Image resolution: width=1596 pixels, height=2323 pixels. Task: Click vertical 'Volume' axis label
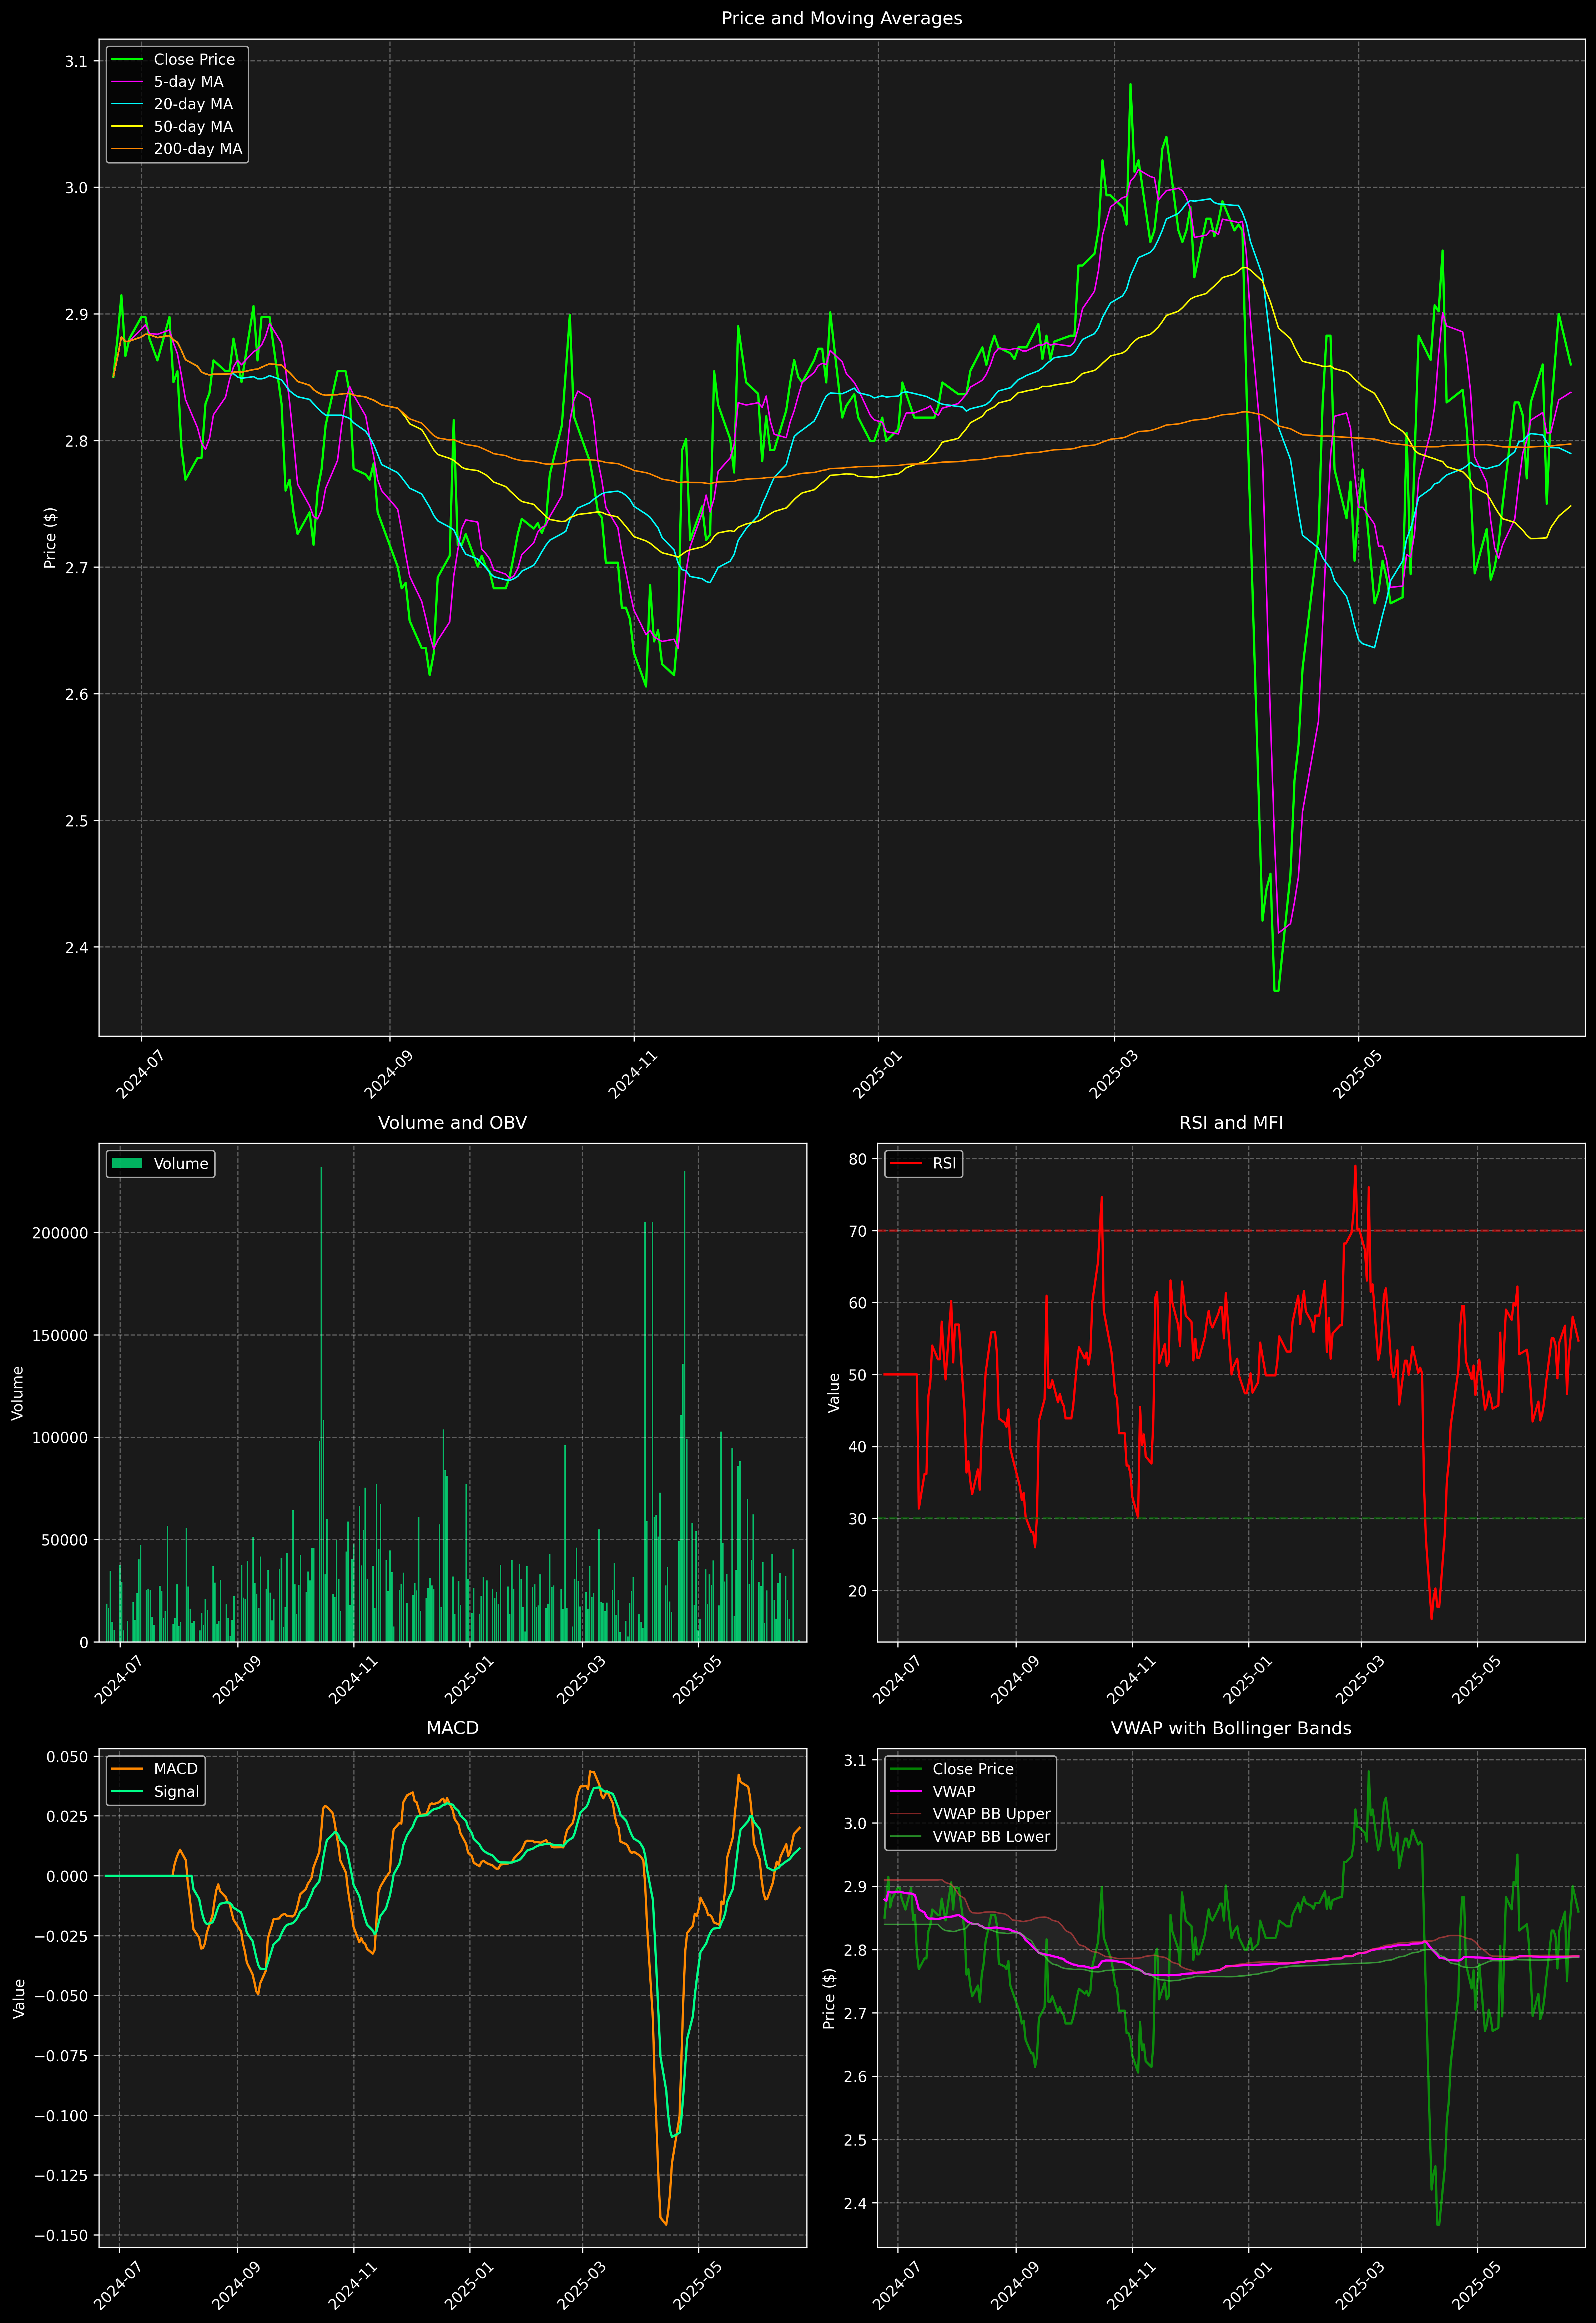pyautogui.click(x=17, y=1393)
